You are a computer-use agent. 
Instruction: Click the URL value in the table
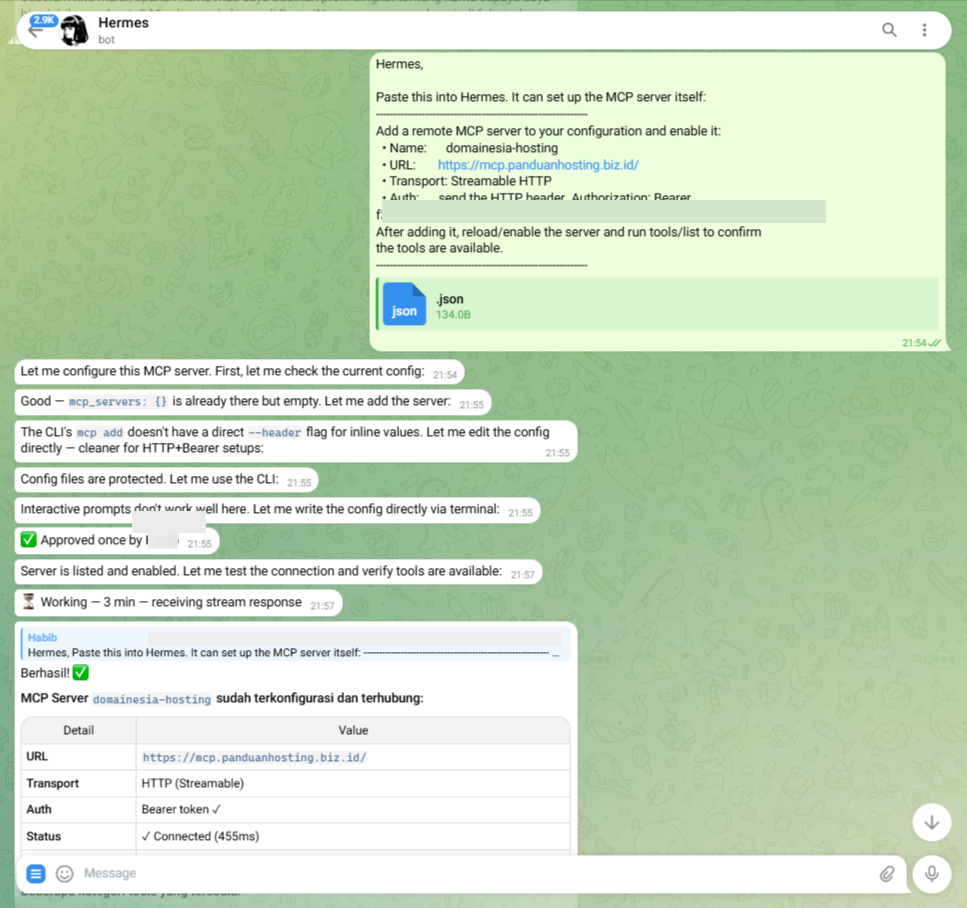coord(254,757)
